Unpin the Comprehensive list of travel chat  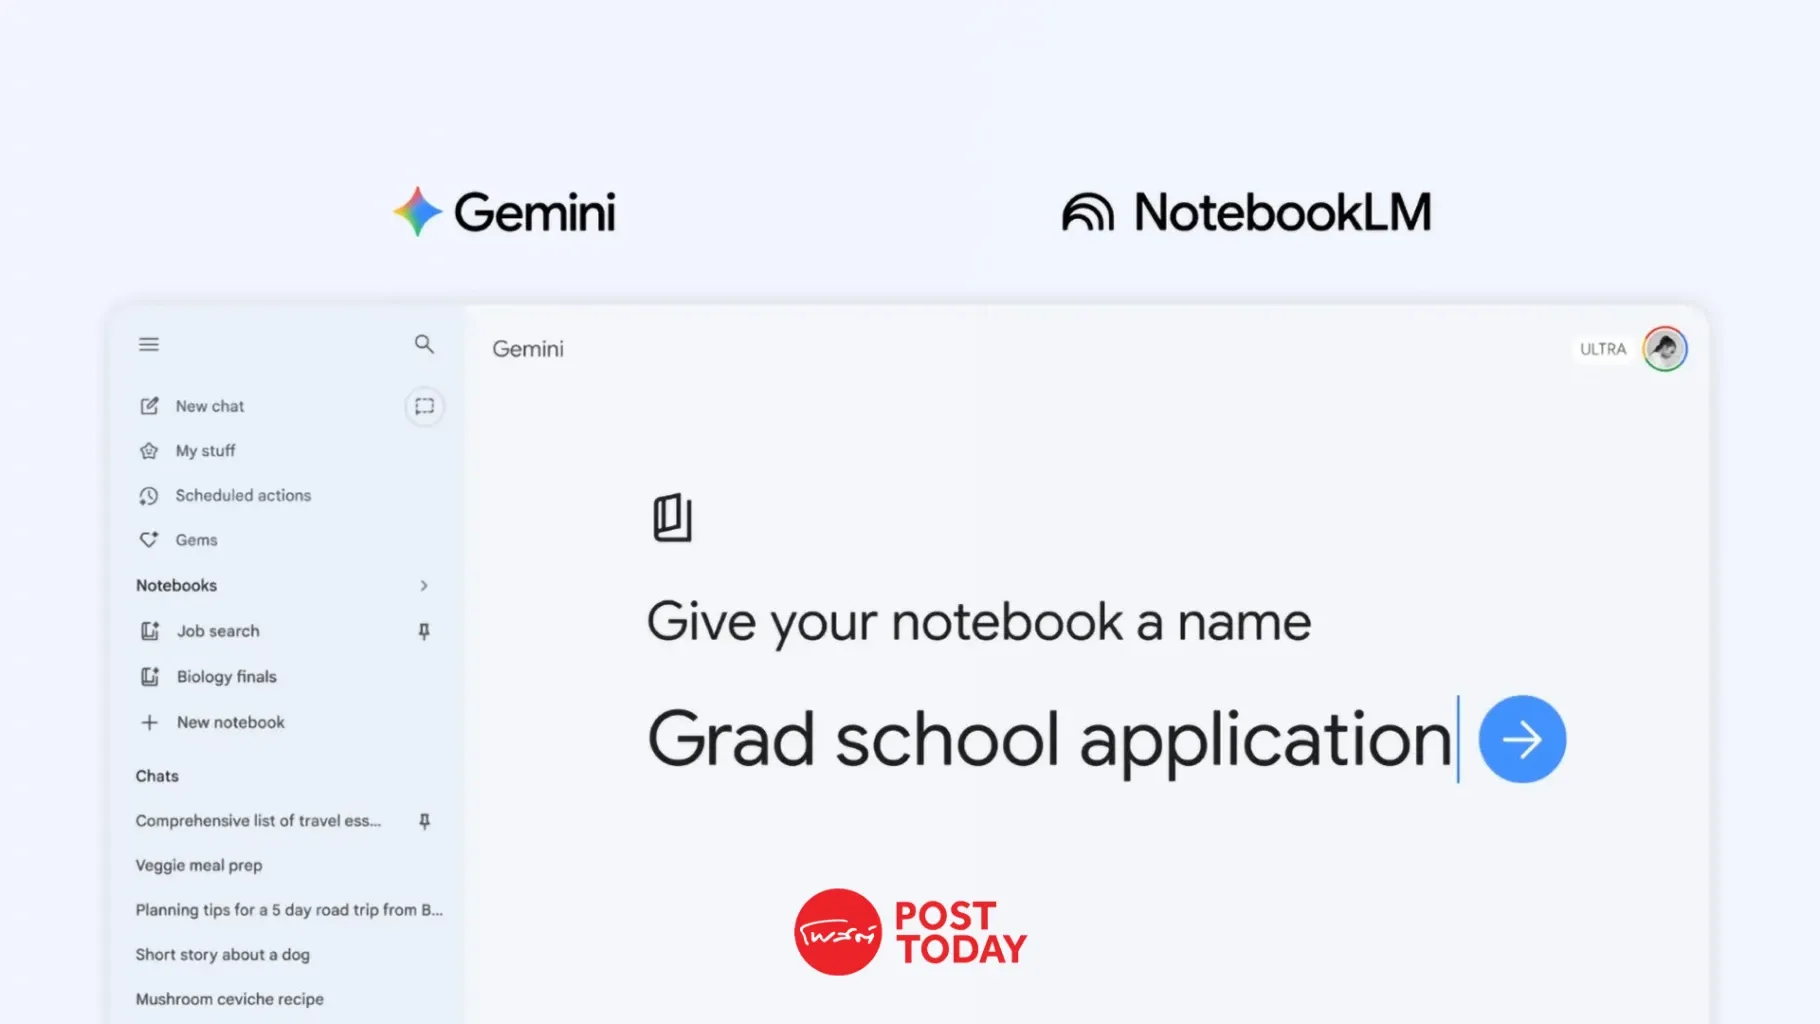424,821
